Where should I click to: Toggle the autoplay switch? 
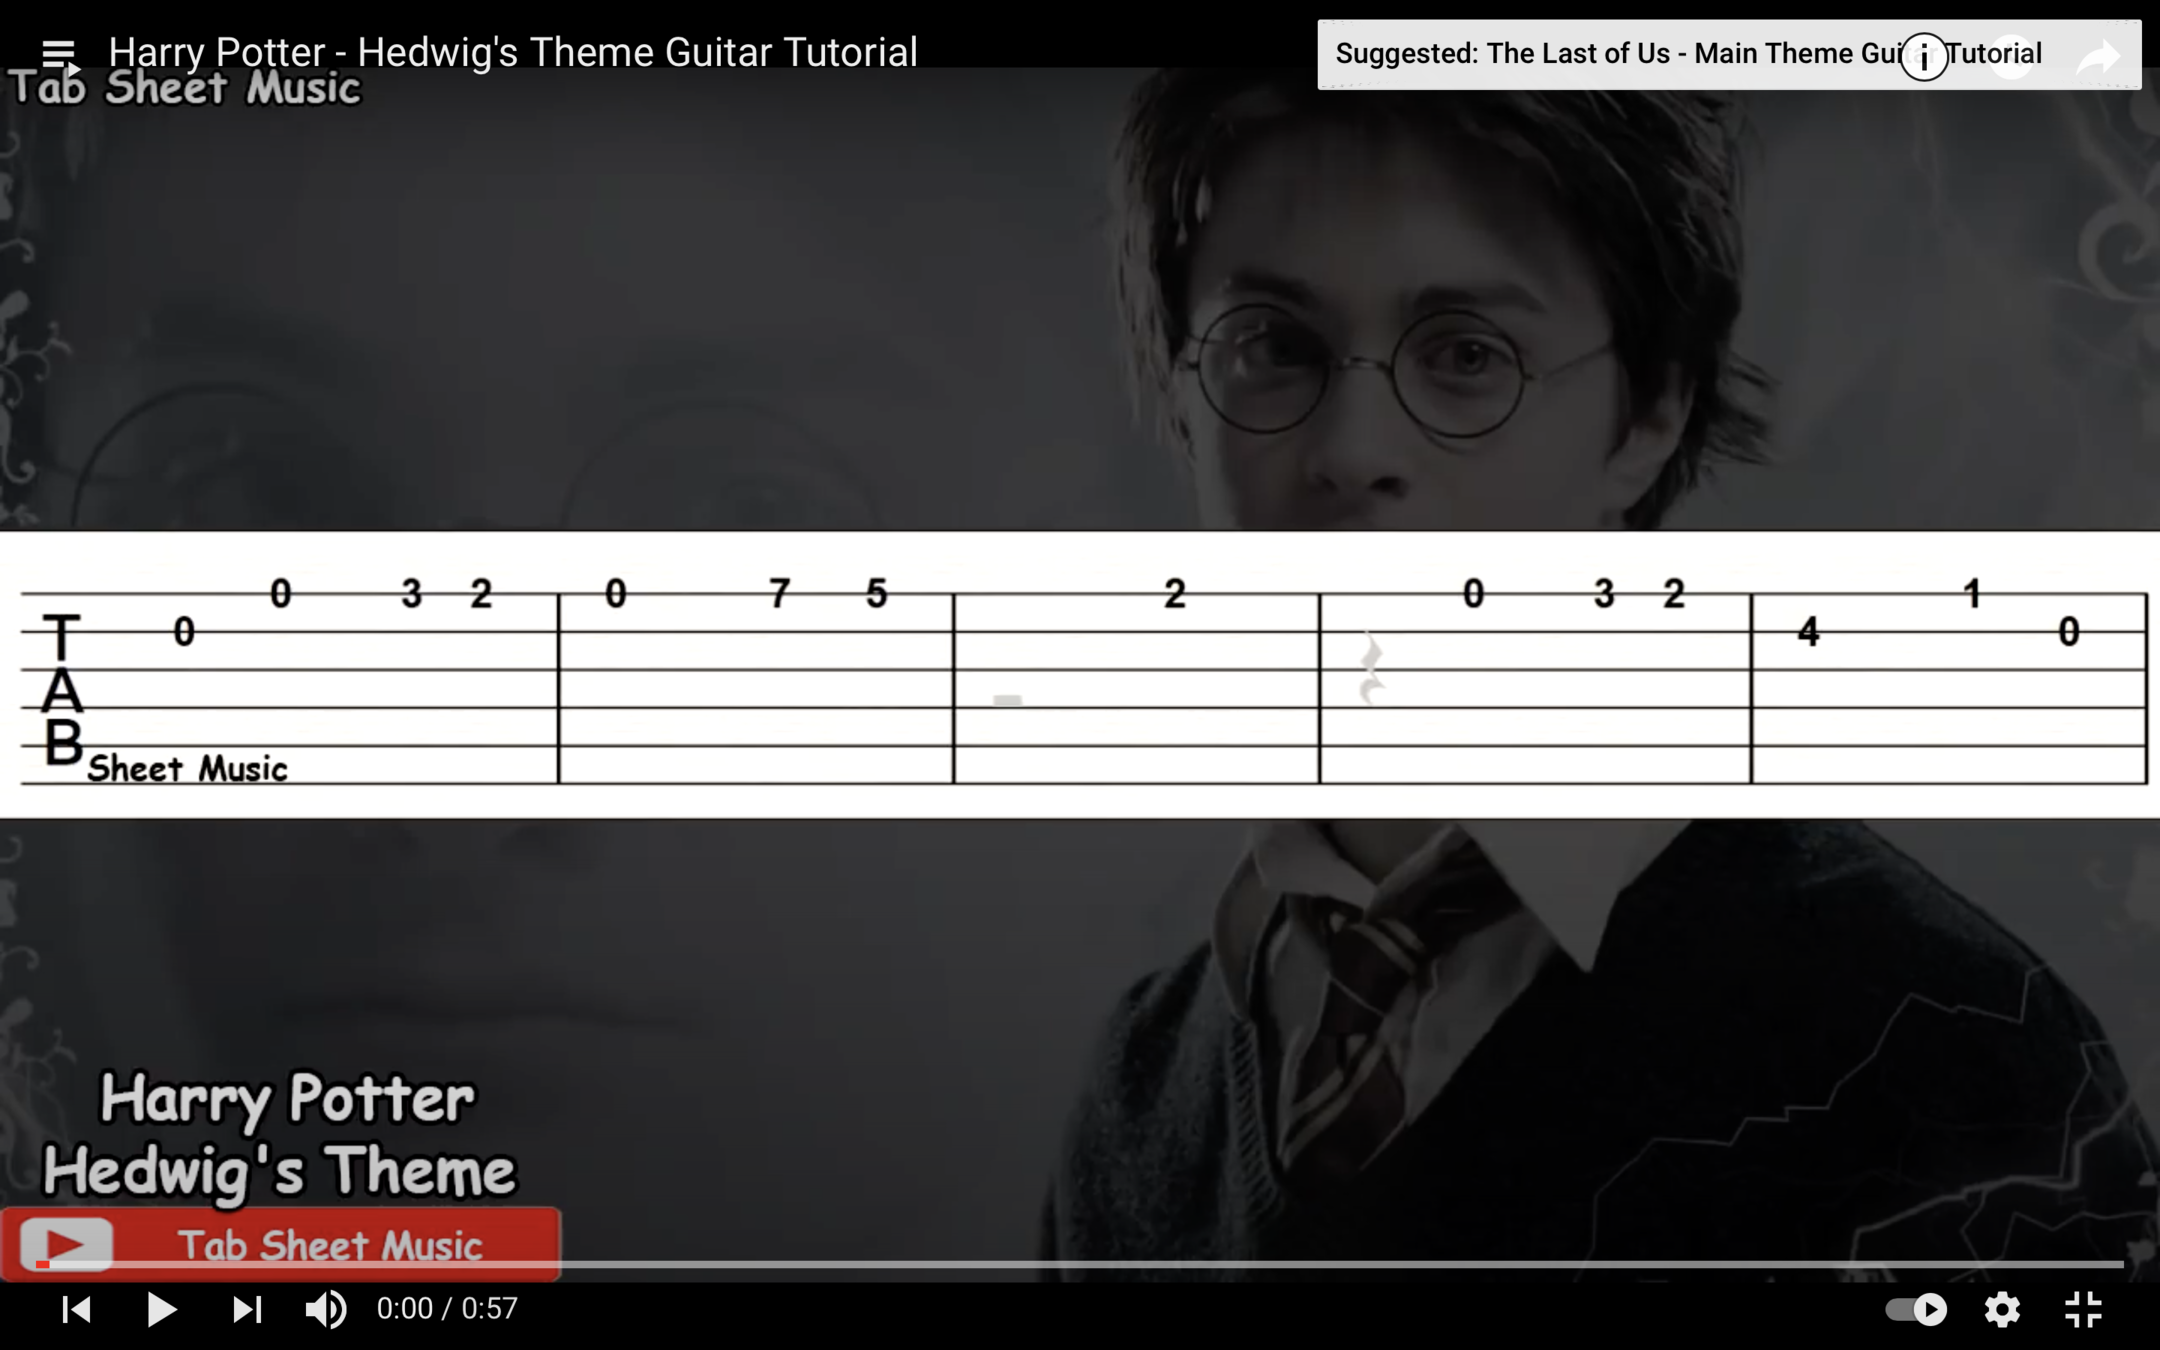[1916, 1309]
